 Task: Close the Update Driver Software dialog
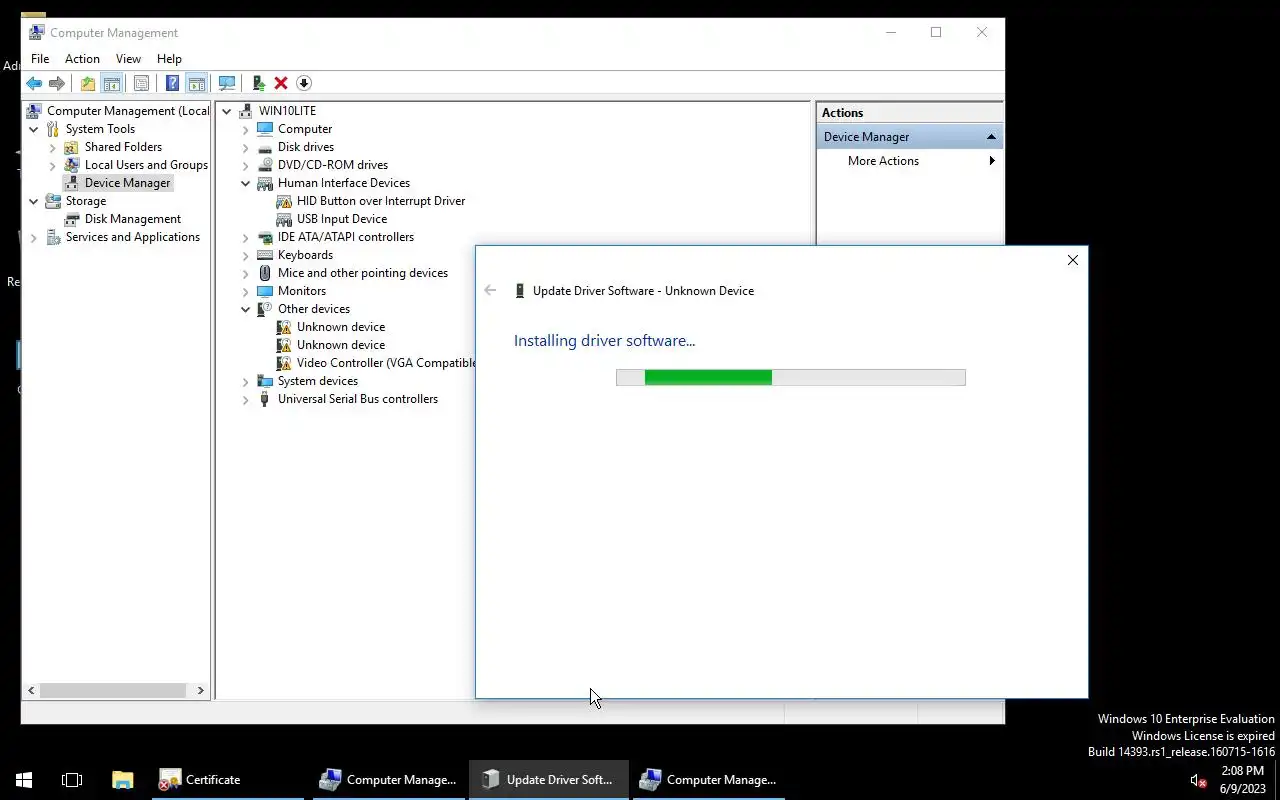point(1072,260)
